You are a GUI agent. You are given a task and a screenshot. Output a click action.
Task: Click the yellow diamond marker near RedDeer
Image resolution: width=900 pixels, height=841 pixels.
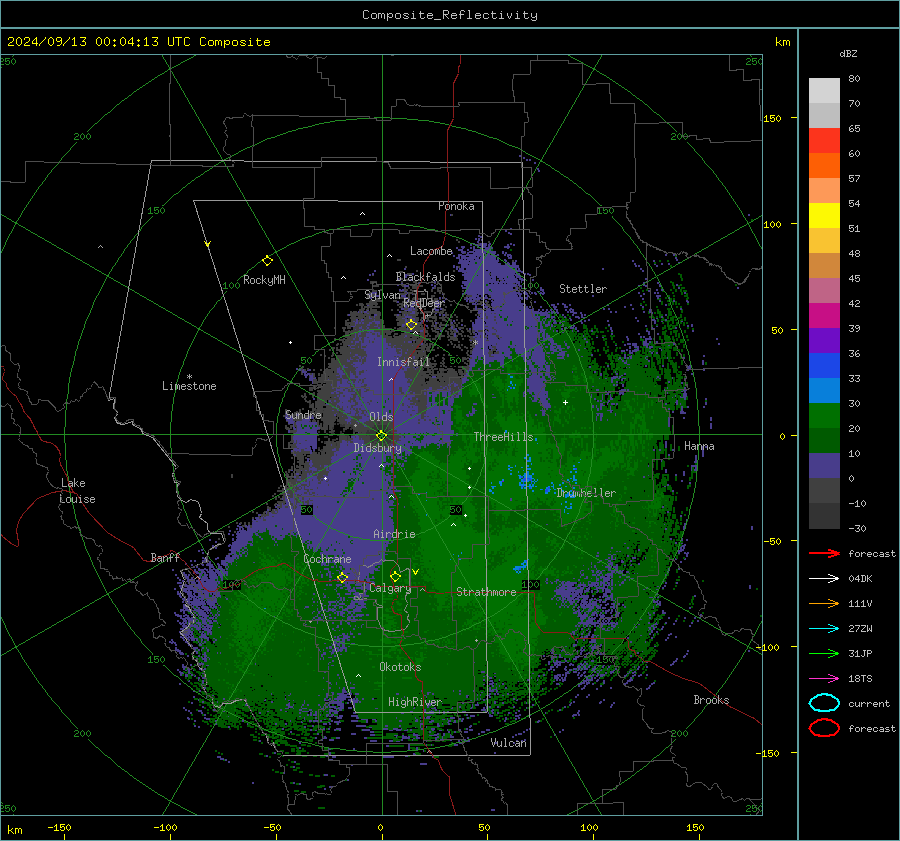411,325
